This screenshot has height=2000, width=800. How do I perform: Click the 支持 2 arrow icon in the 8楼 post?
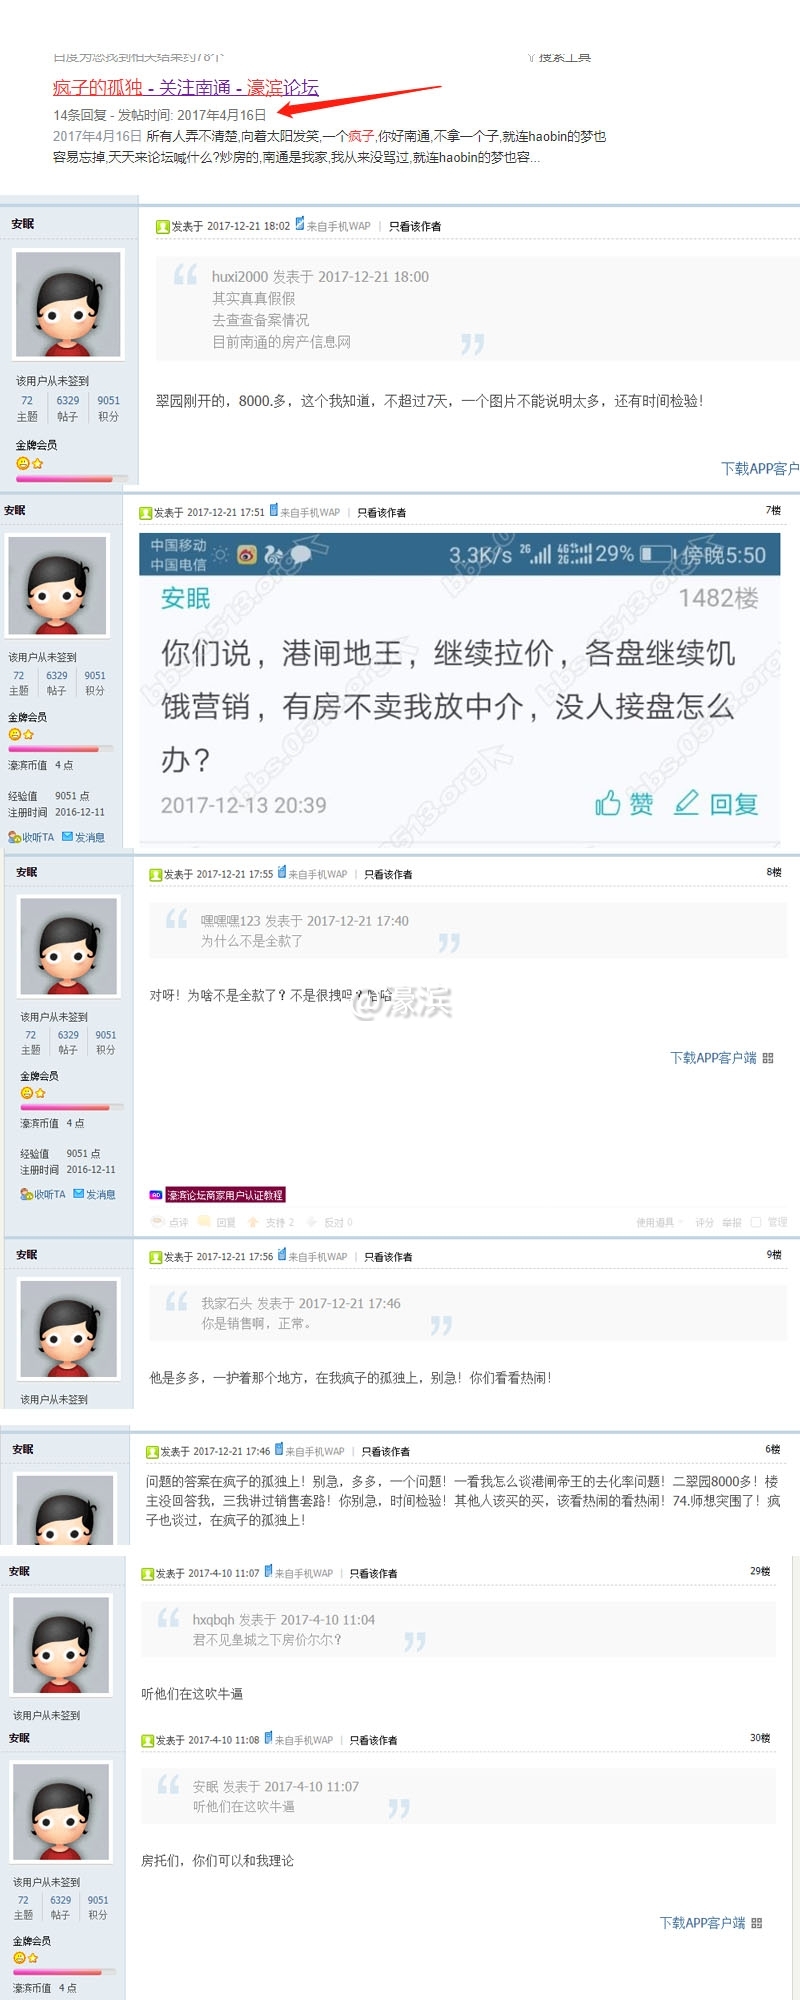253,1222
